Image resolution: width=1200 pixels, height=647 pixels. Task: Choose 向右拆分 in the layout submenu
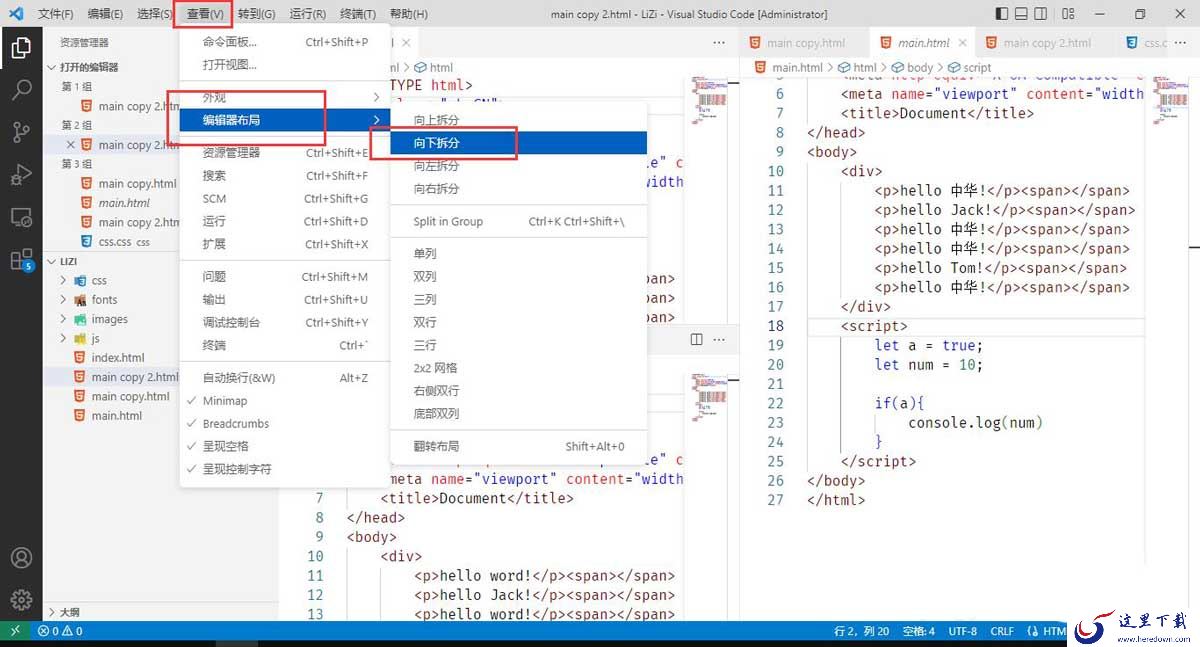[518, 189]
